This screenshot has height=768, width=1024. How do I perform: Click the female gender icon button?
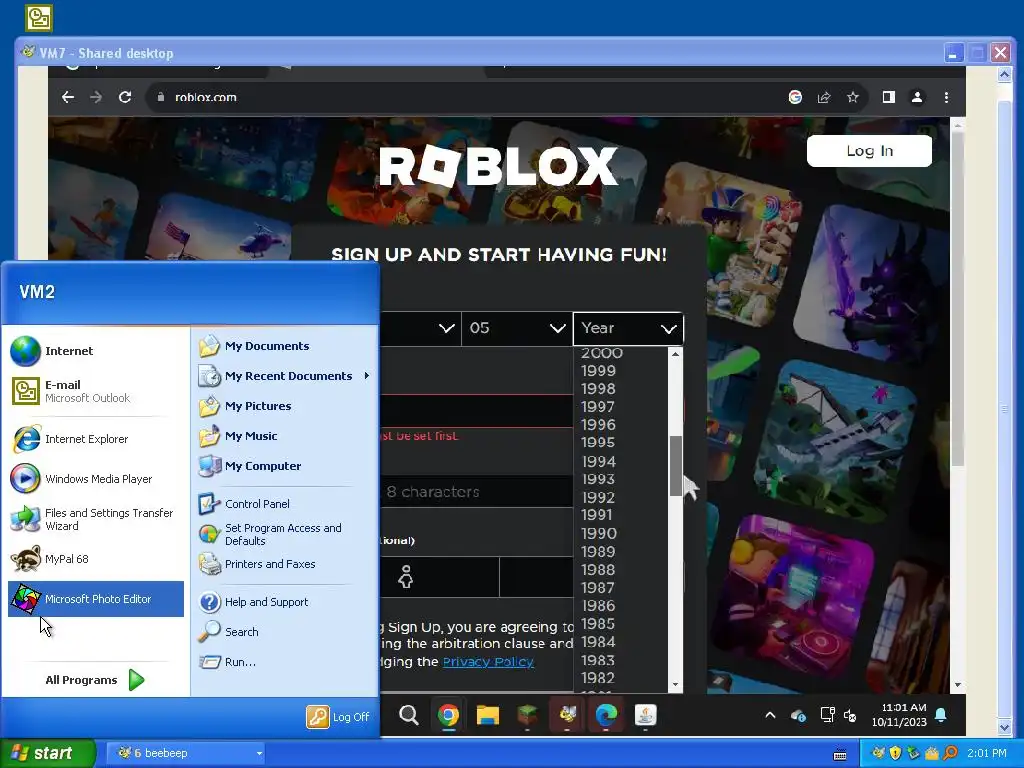pyautogui.click(x=406, y=577)
